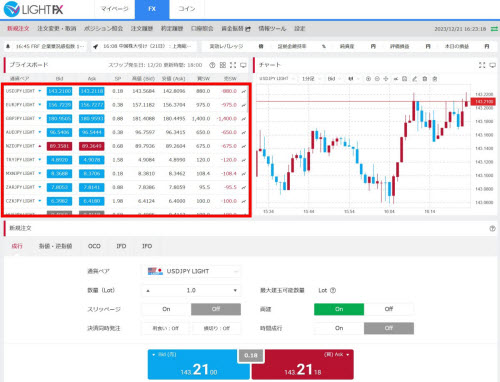Screen dimensions: 500x382
Task: Click the green sync icon beside the clock
Action: tap(494, 29)
